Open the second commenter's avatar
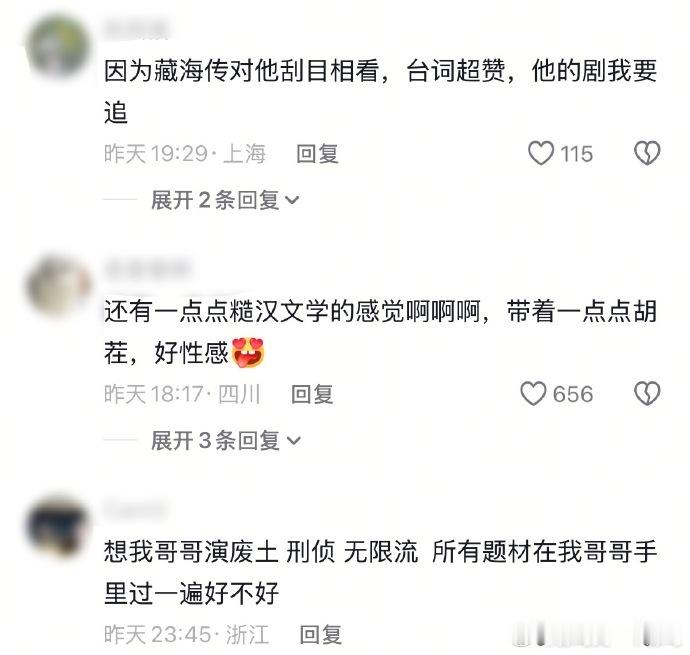 pos(58,286)
